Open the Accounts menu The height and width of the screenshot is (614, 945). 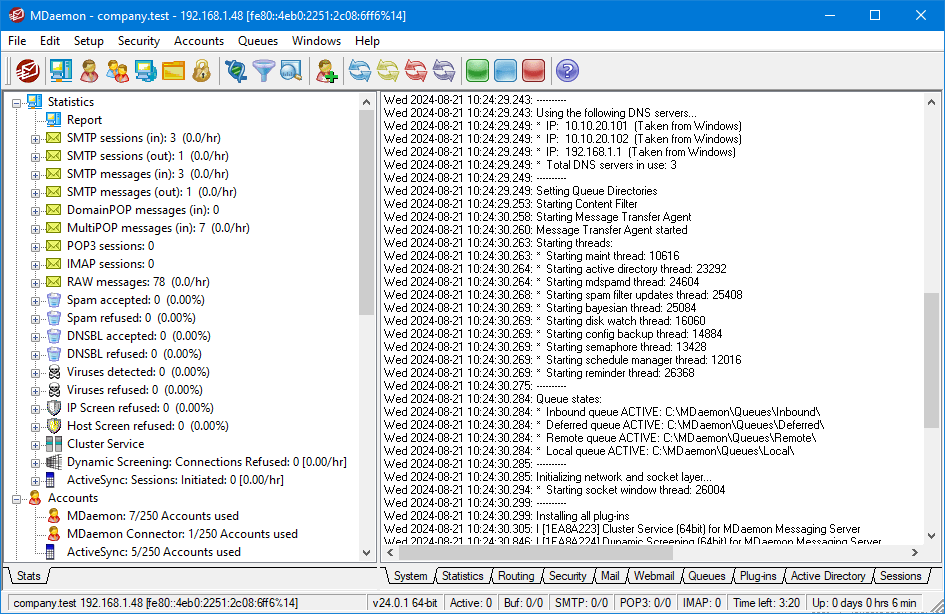tap(199, 41)
